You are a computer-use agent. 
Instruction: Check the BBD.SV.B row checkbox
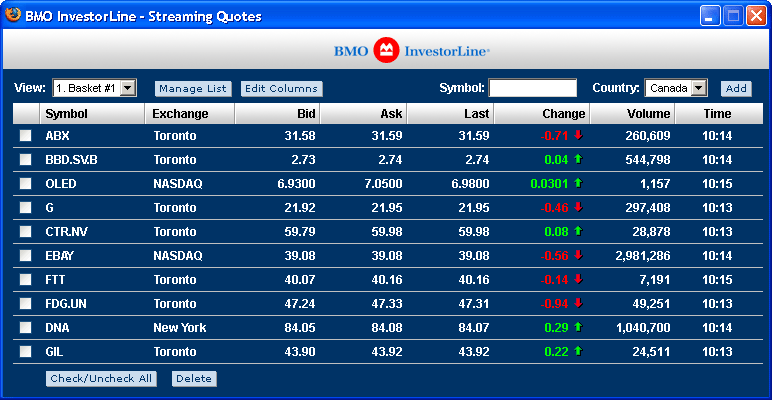(26, 160)
